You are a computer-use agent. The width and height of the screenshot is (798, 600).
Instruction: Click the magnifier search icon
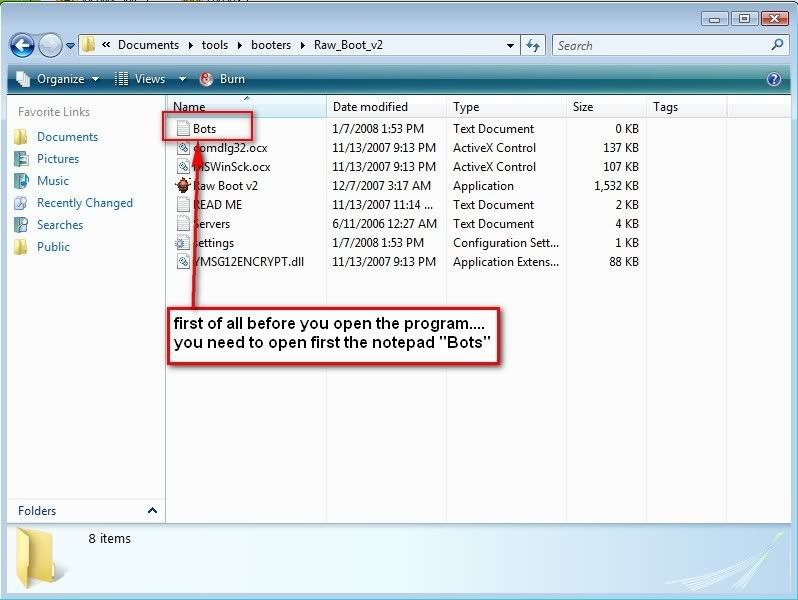(777, 45)
